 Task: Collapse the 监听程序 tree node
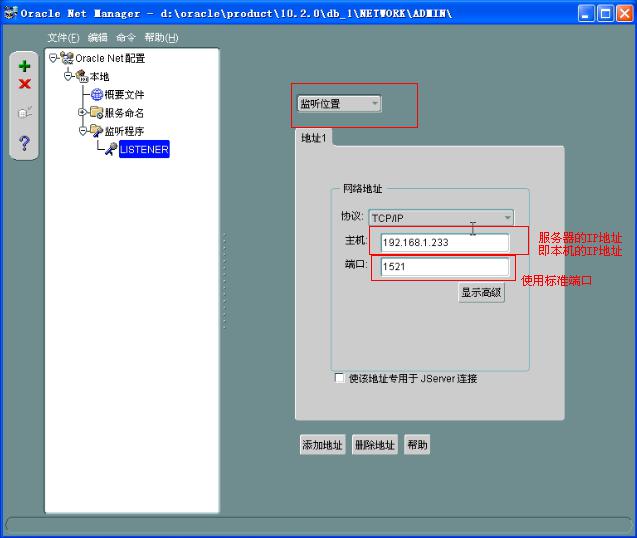coord(82,131)
